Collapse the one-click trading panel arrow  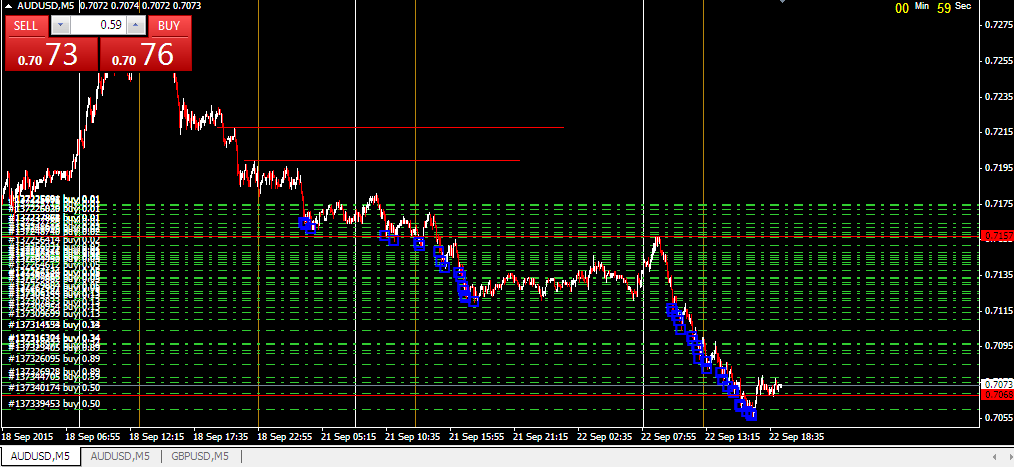(8, 6)
